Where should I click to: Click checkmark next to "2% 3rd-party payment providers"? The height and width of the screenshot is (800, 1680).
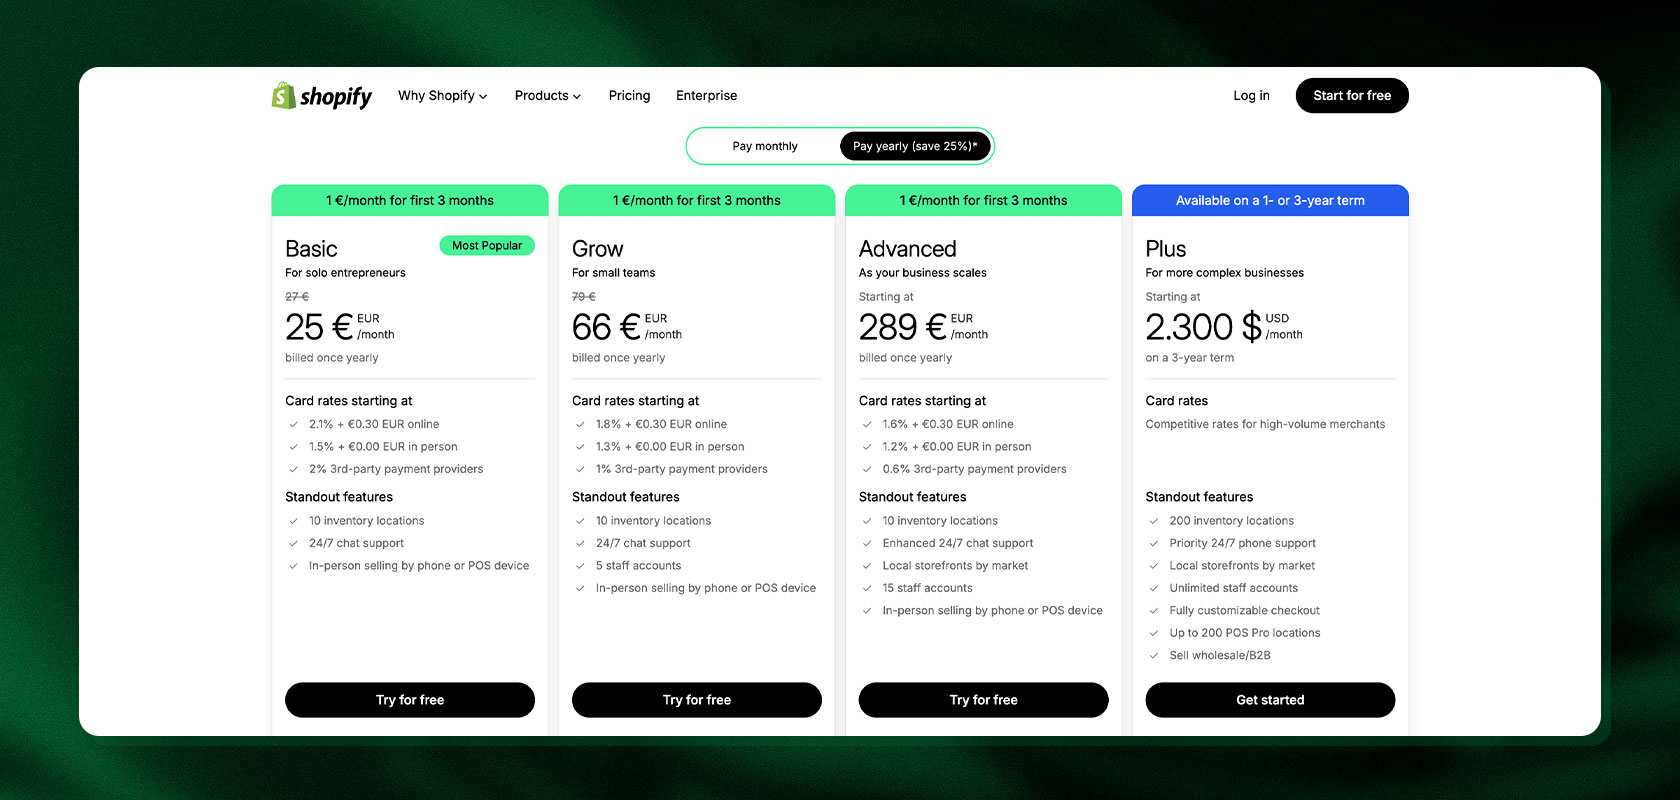[293, 469]
